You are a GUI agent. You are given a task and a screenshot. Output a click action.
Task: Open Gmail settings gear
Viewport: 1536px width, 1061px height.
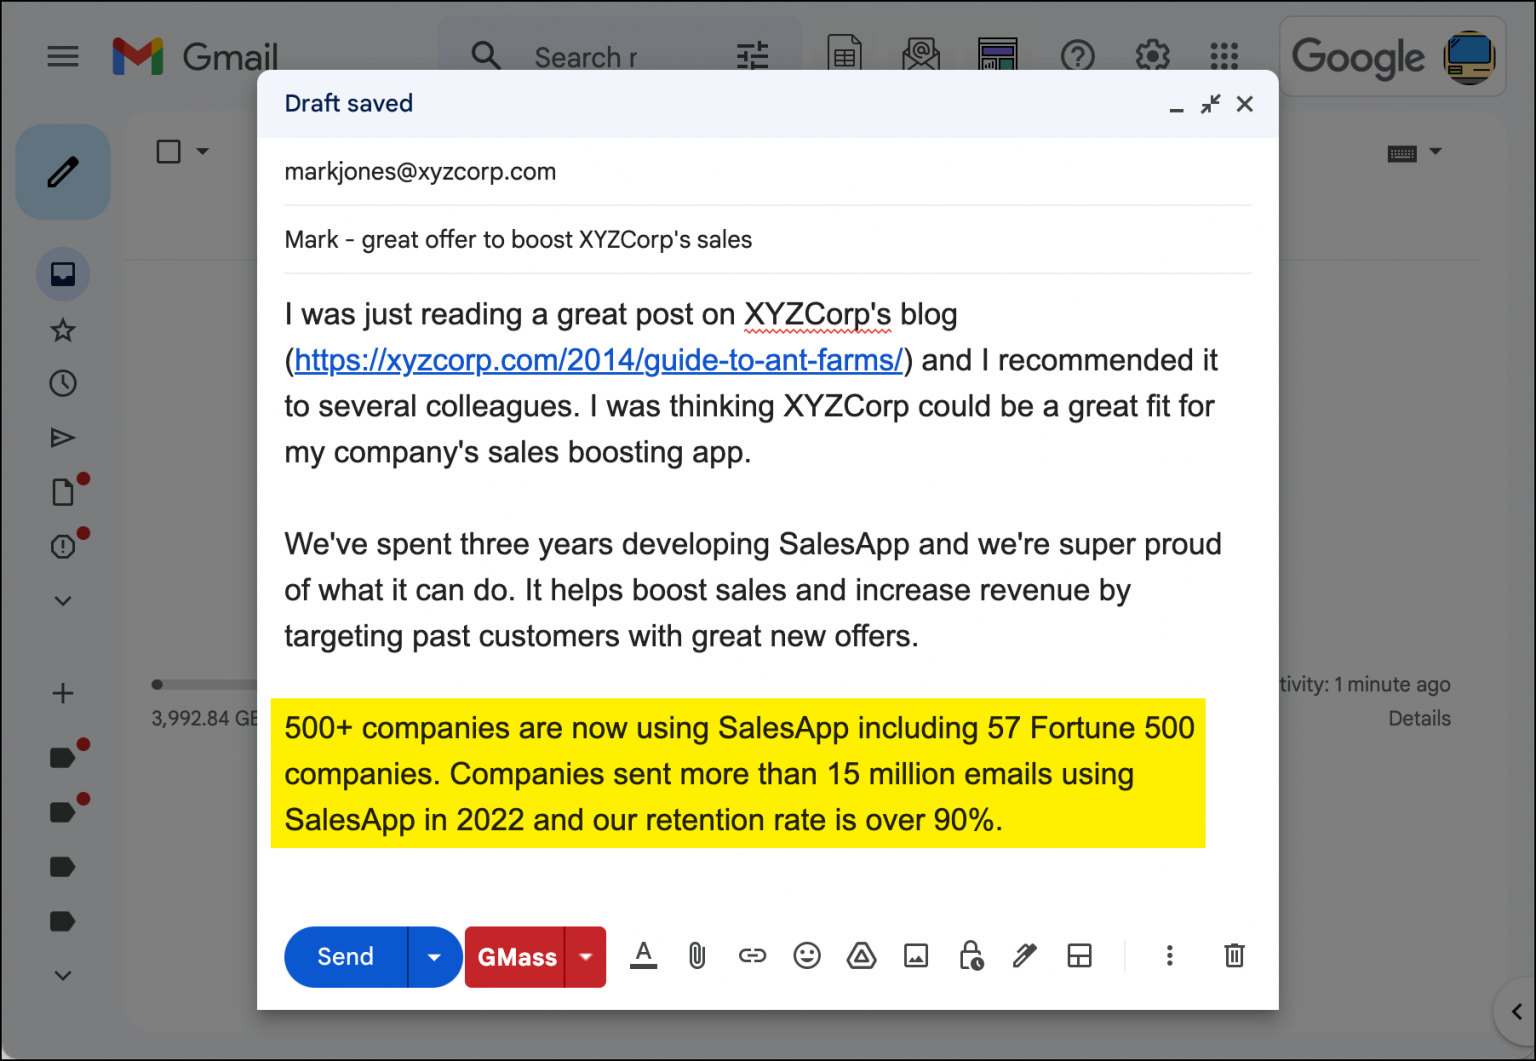[1152, 57]
